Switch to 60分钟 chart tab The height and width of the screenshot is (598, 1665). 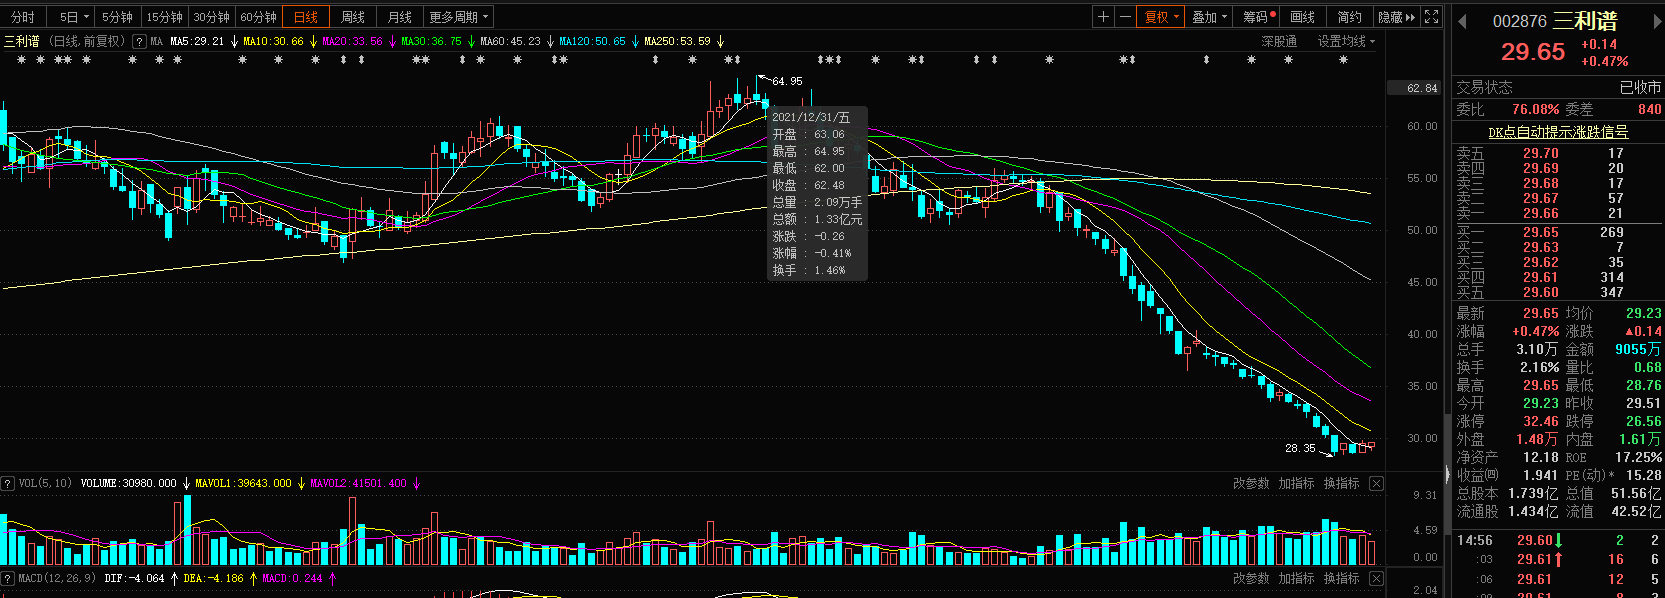(259, 17)
